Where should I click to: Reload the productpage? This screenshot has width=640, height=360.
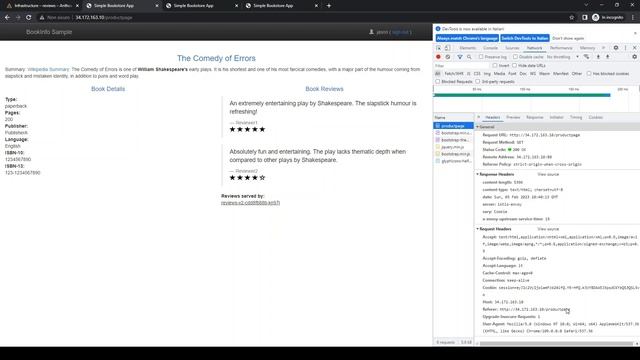click(29, 18)
